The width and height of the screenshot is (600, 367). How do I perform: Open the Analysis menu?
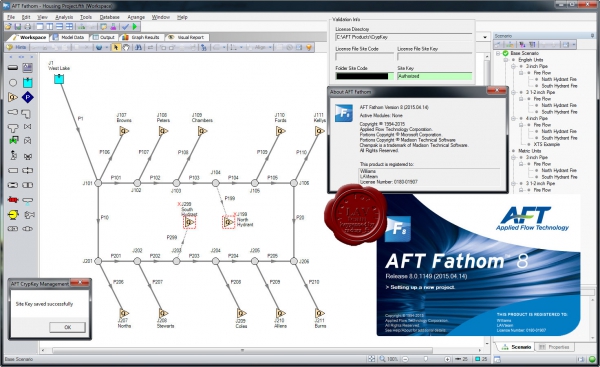pos(64,17)
